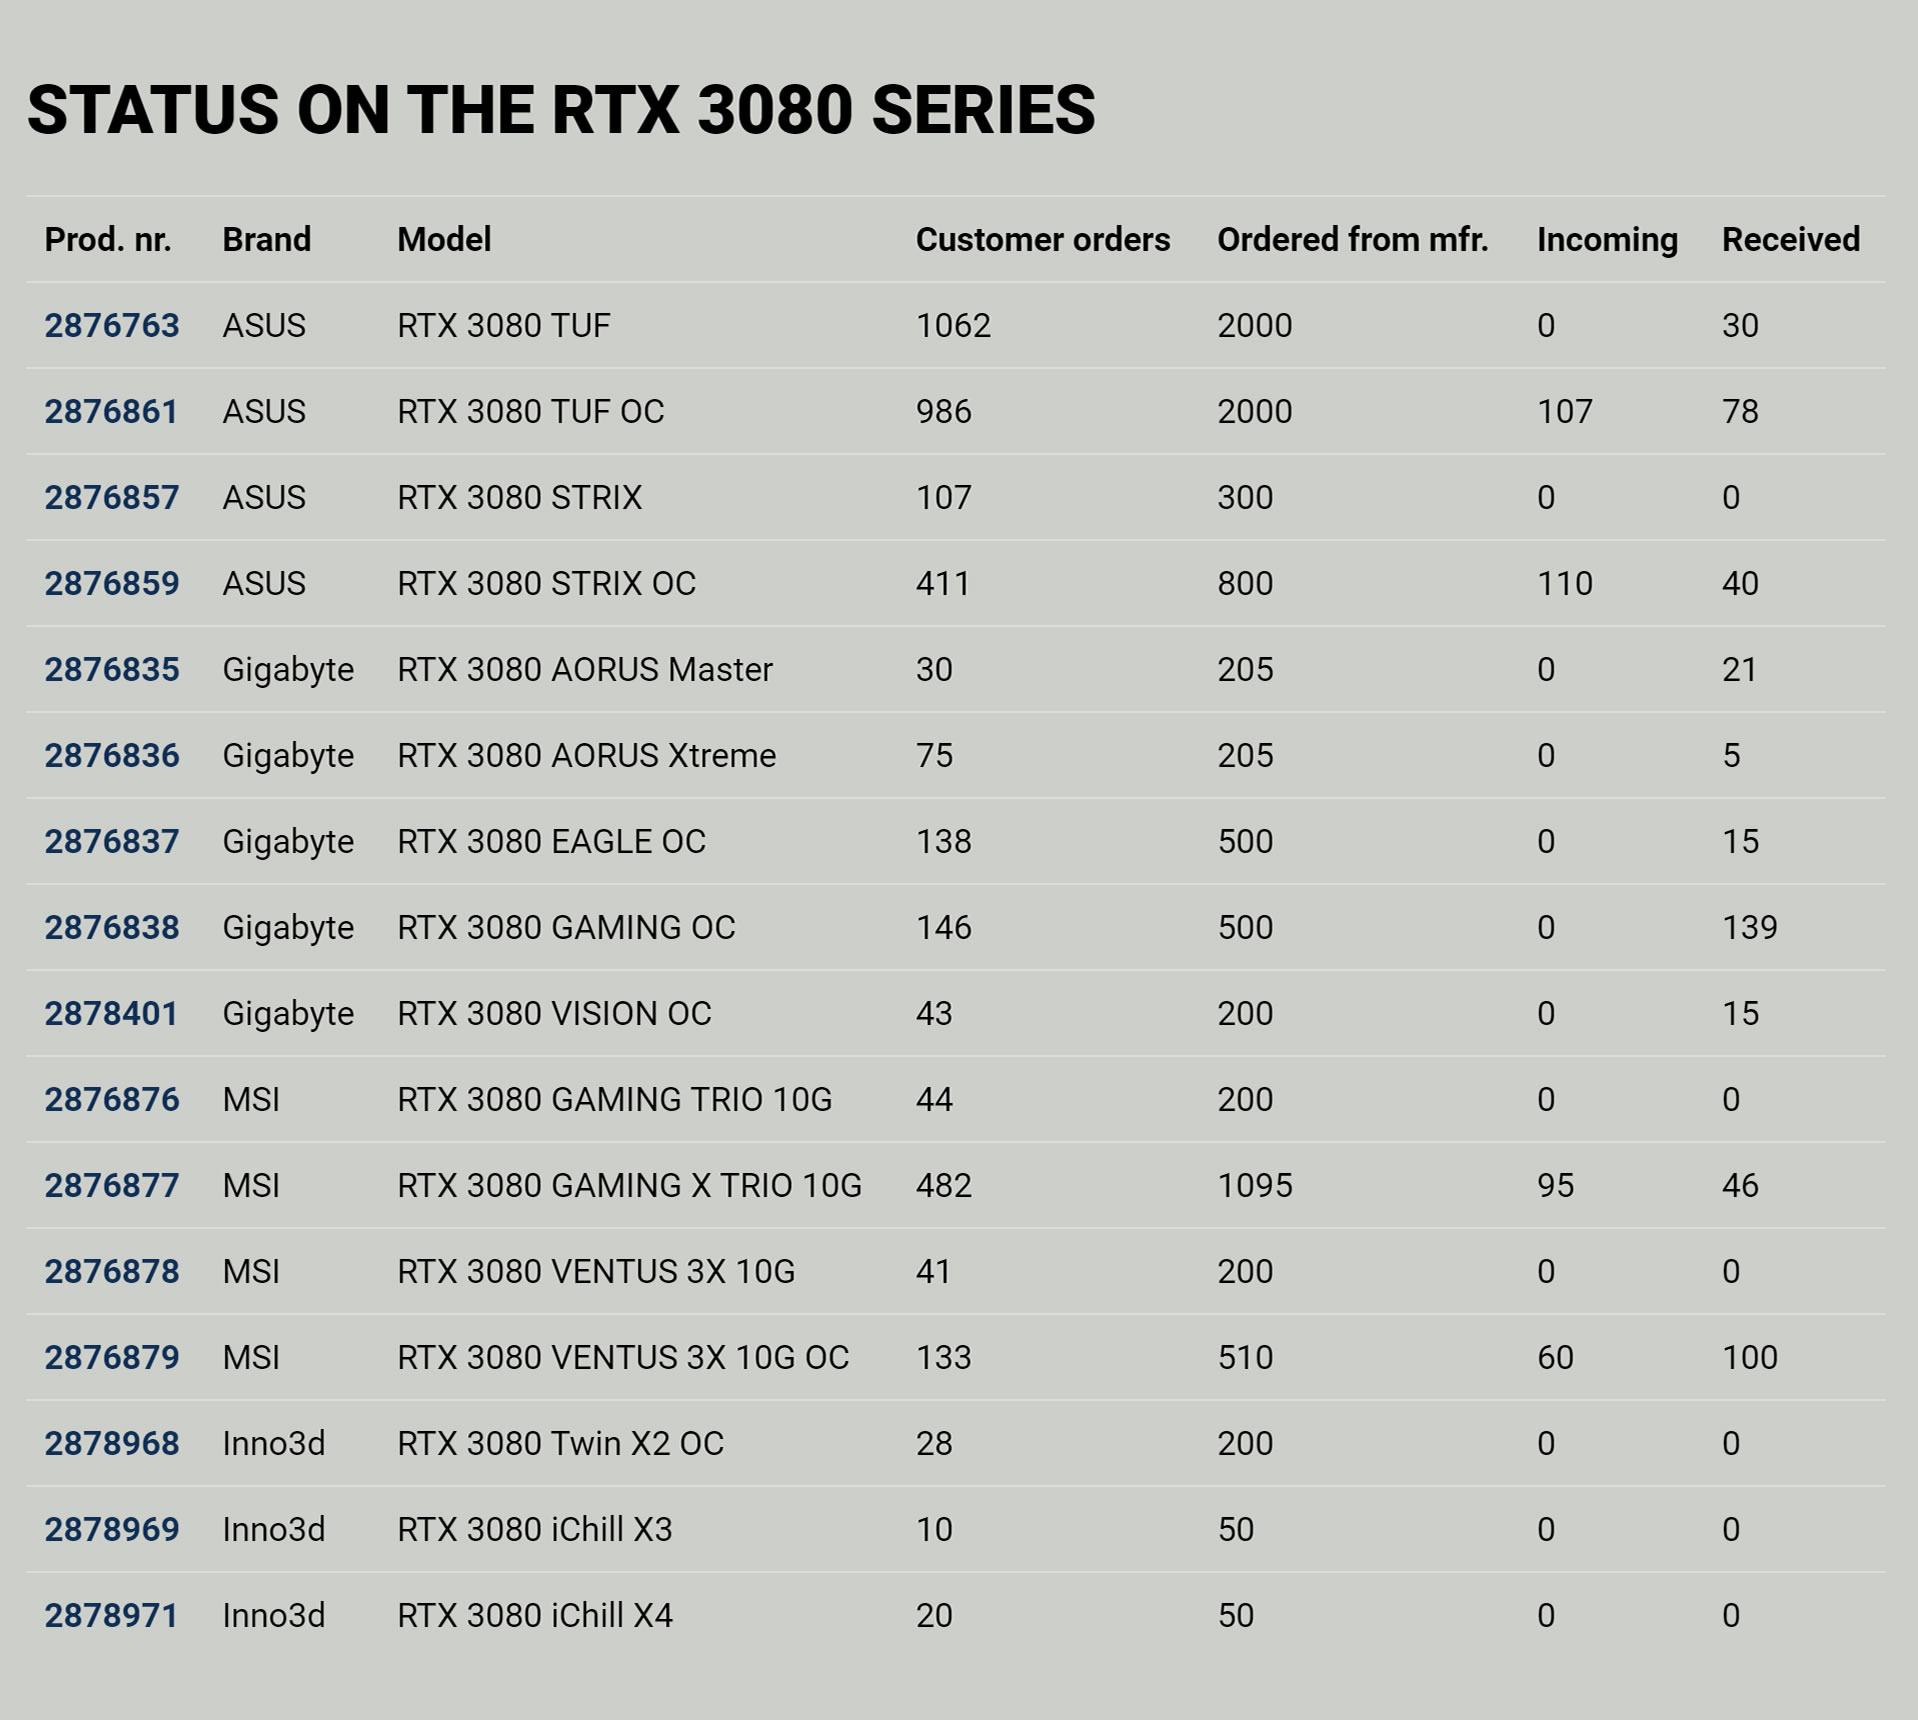
Task: Click the 2876836 product number
Action: (x=111, y=756)
